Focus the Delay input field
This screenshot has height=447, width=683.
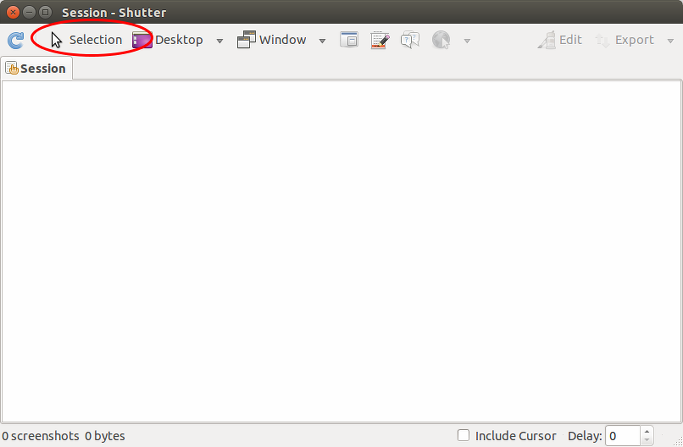623,436
